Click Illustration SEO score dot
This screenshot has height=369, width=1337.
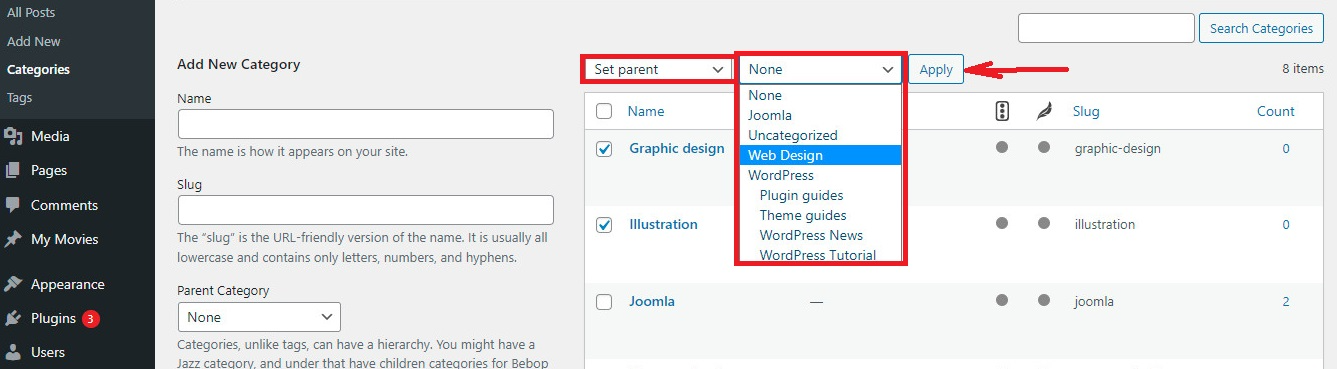tap(1002, 223)
